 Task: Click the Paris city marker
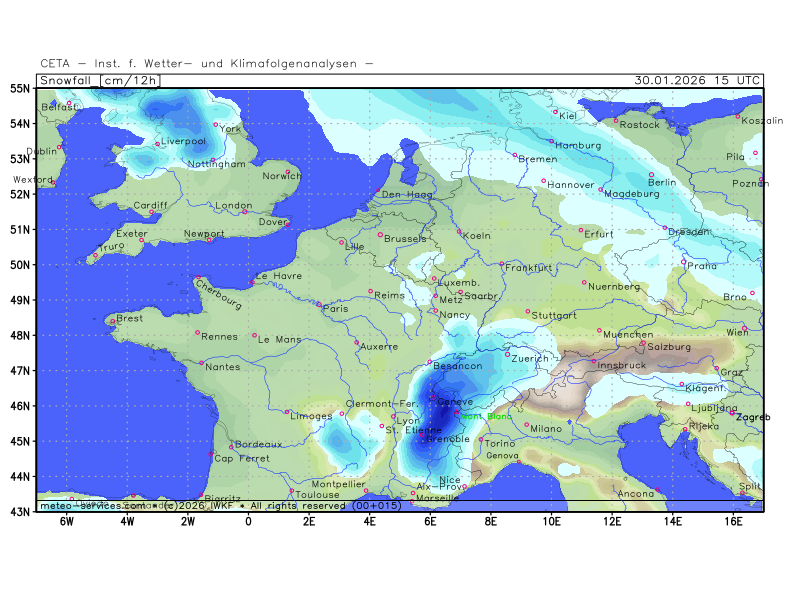pyautogui.click(x=319, y=304)
